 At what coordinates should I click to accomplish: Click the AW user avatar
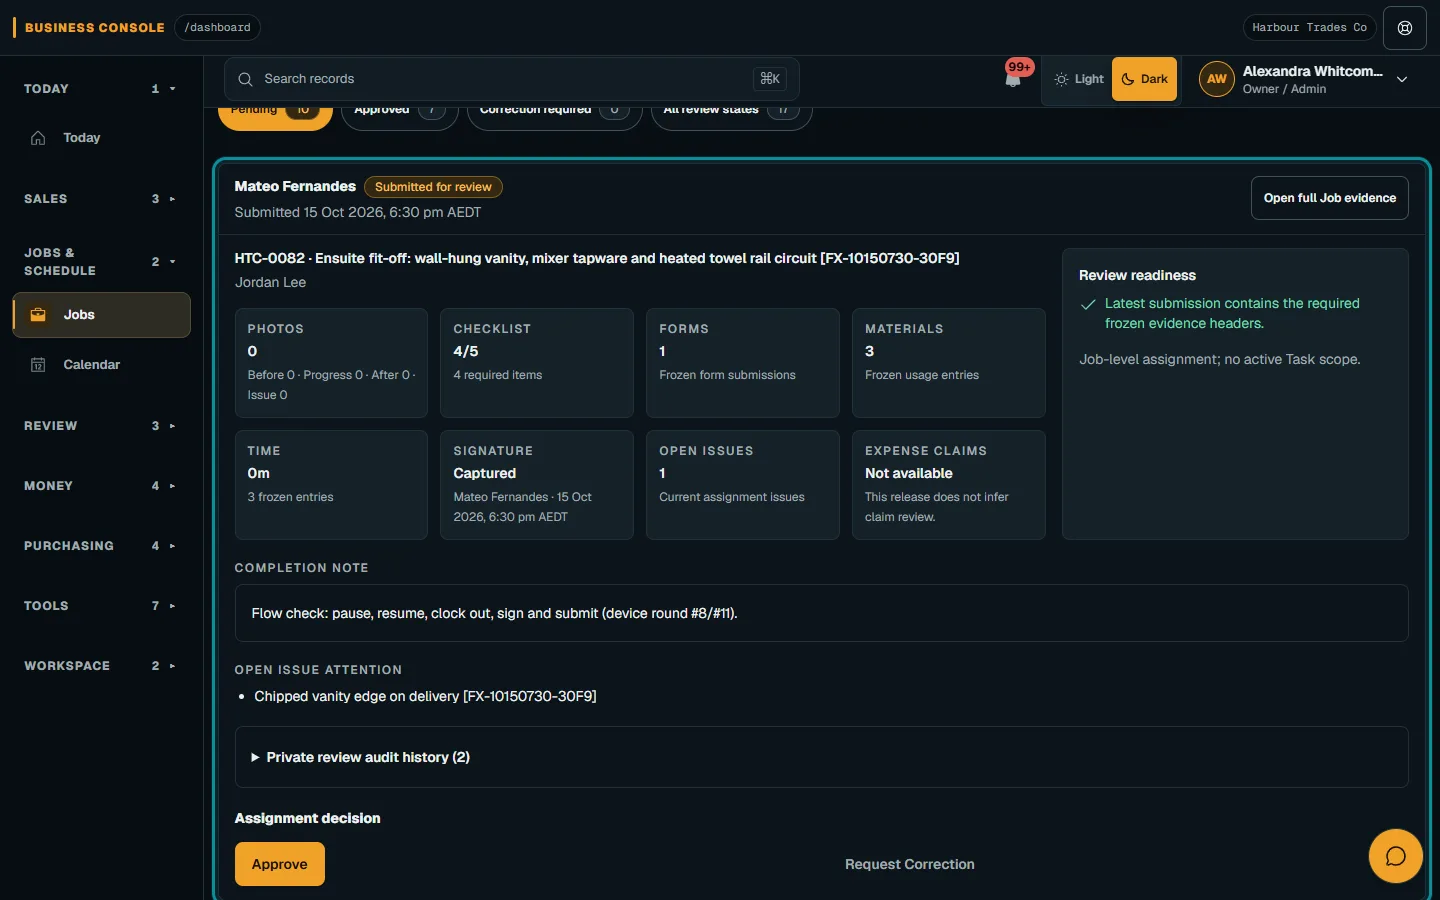pos(1216,79)
